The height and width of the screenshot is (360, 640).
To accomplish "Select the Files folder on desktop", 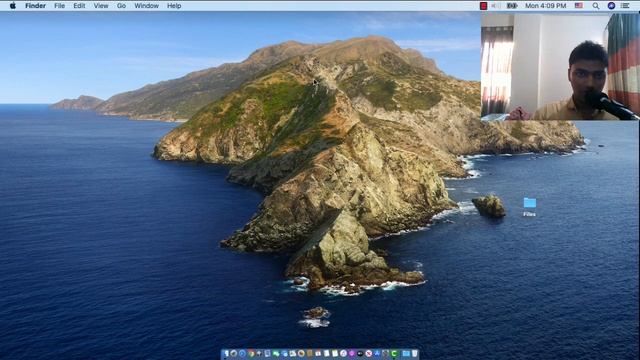I will 530,207.
